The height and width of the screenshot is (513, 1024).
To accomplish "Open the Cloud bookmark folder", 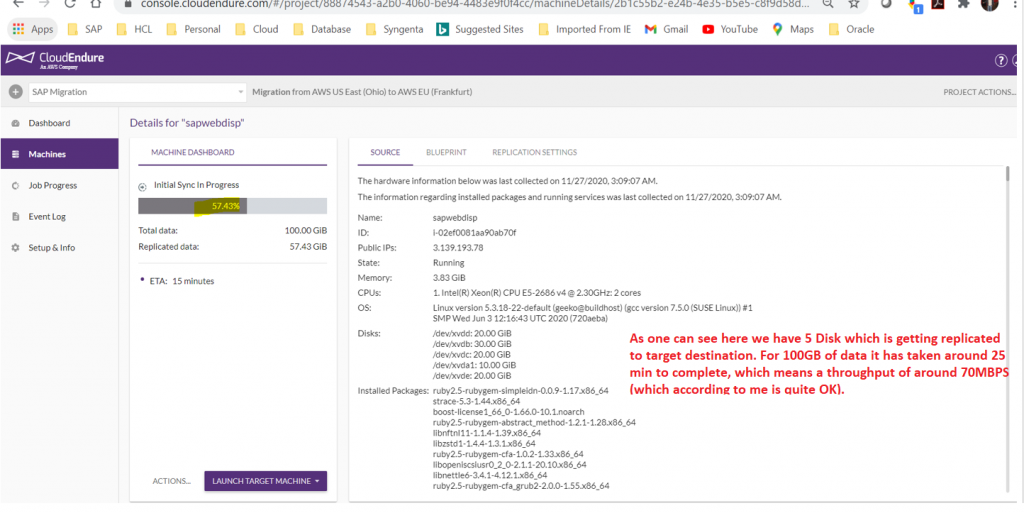I will 257,29.
